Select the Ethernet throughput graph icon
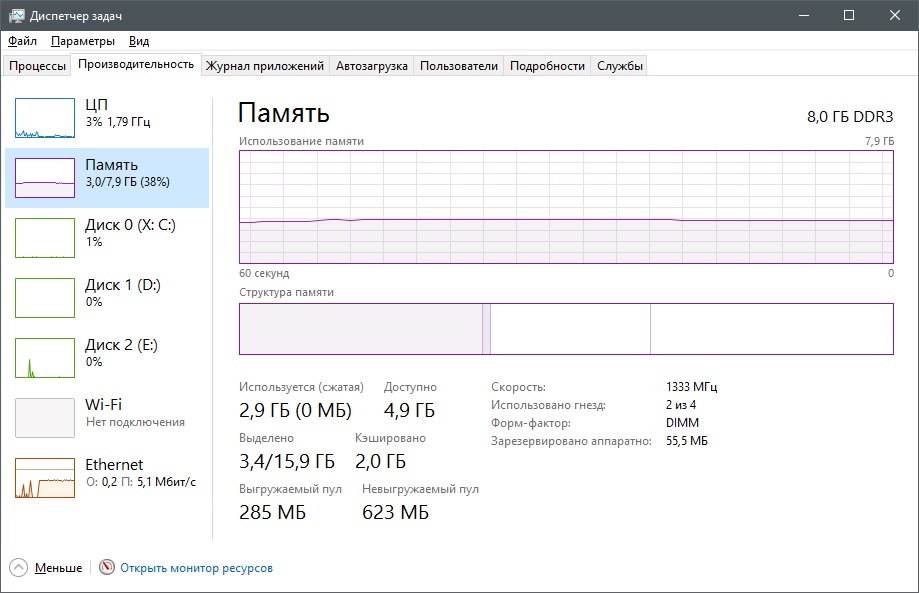Image resolution: width=919 pixels, height=593 pixels. click(45, 478)
